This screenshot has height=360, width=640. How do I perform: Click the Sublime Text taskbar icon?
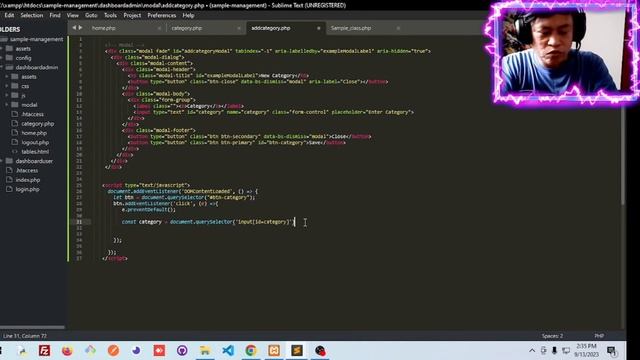click(x=297, y=351)
